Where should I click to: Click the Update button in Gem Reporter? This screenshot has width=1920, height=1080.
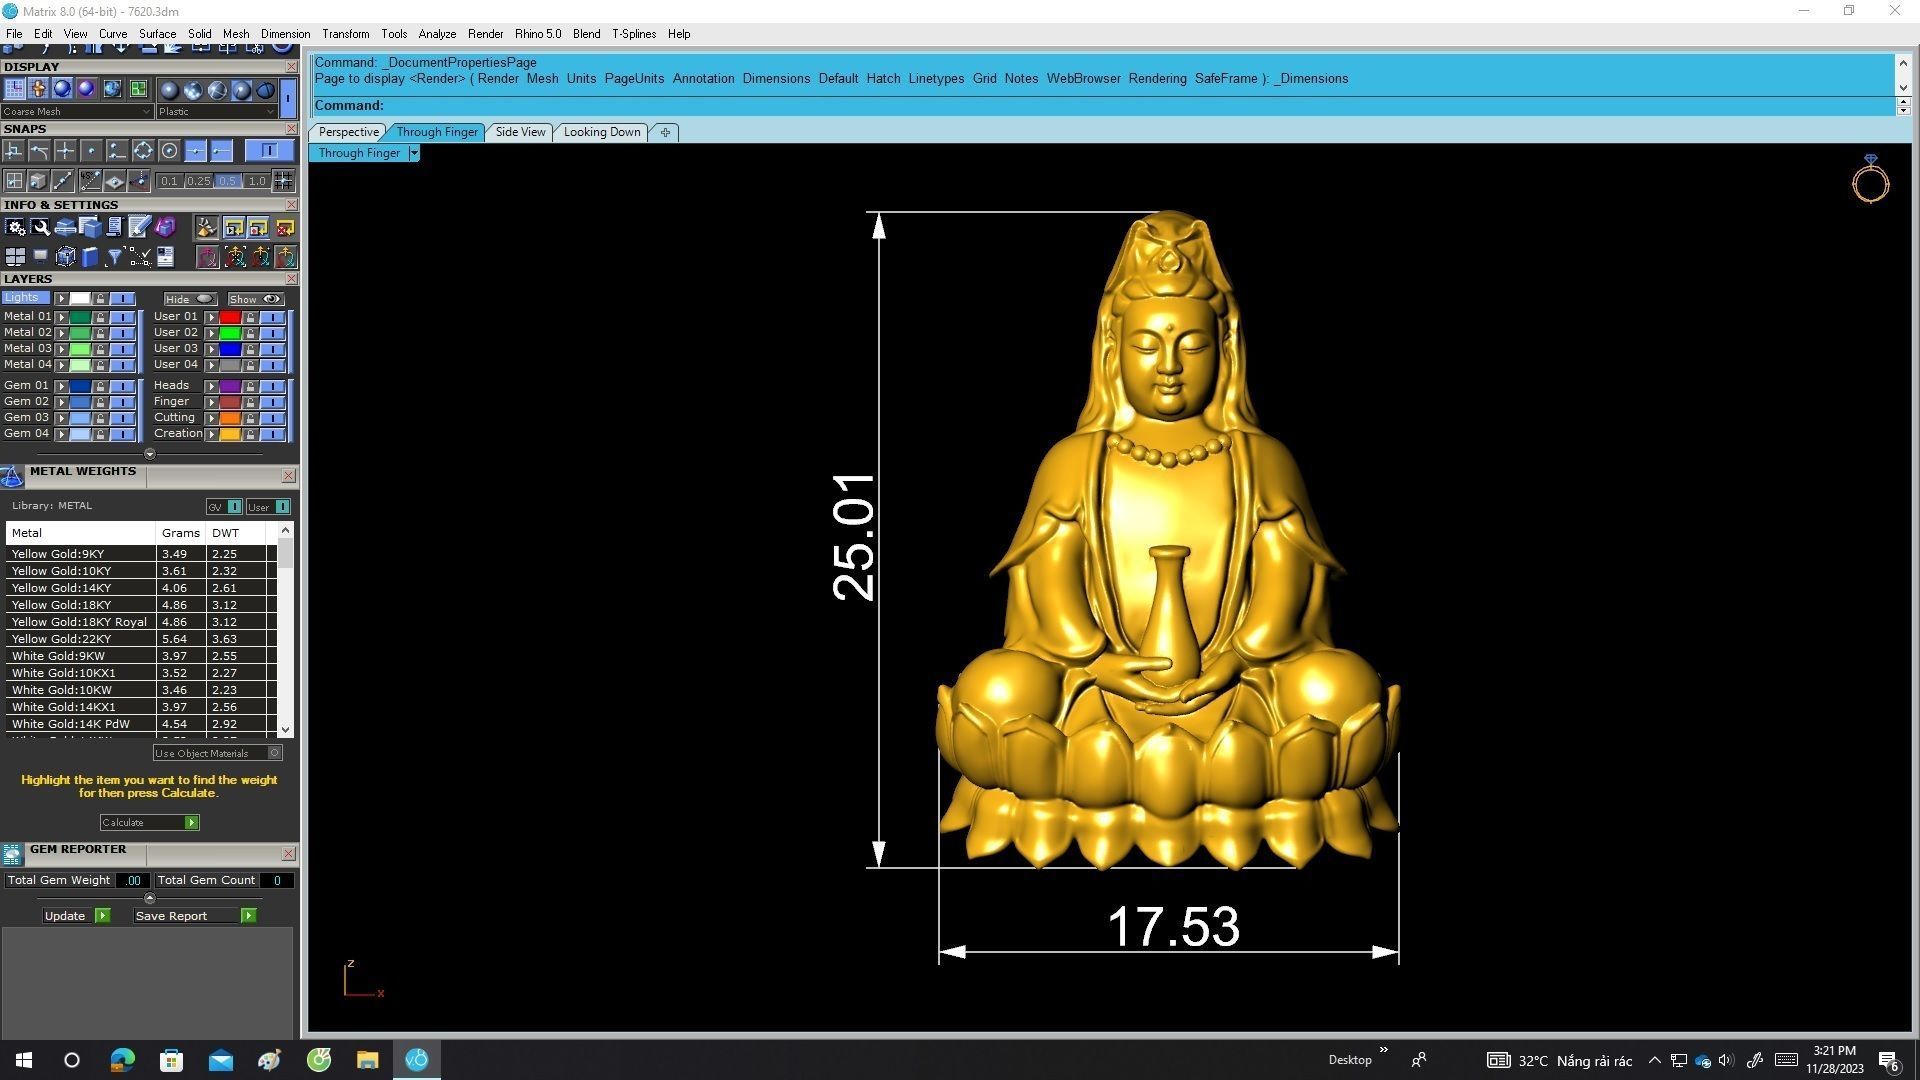(x=76, y=915)
